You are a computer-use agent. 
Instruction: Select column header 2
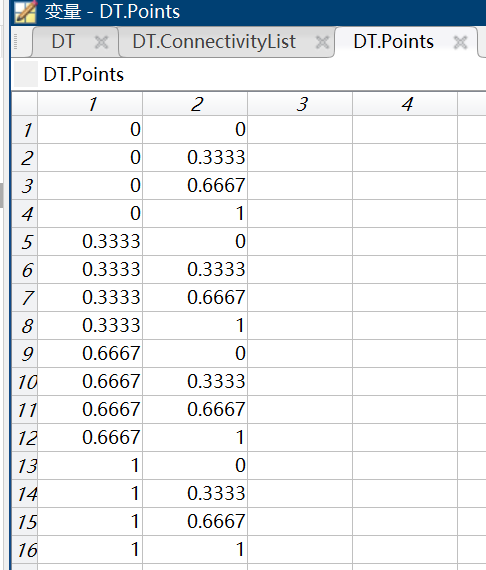195,104
